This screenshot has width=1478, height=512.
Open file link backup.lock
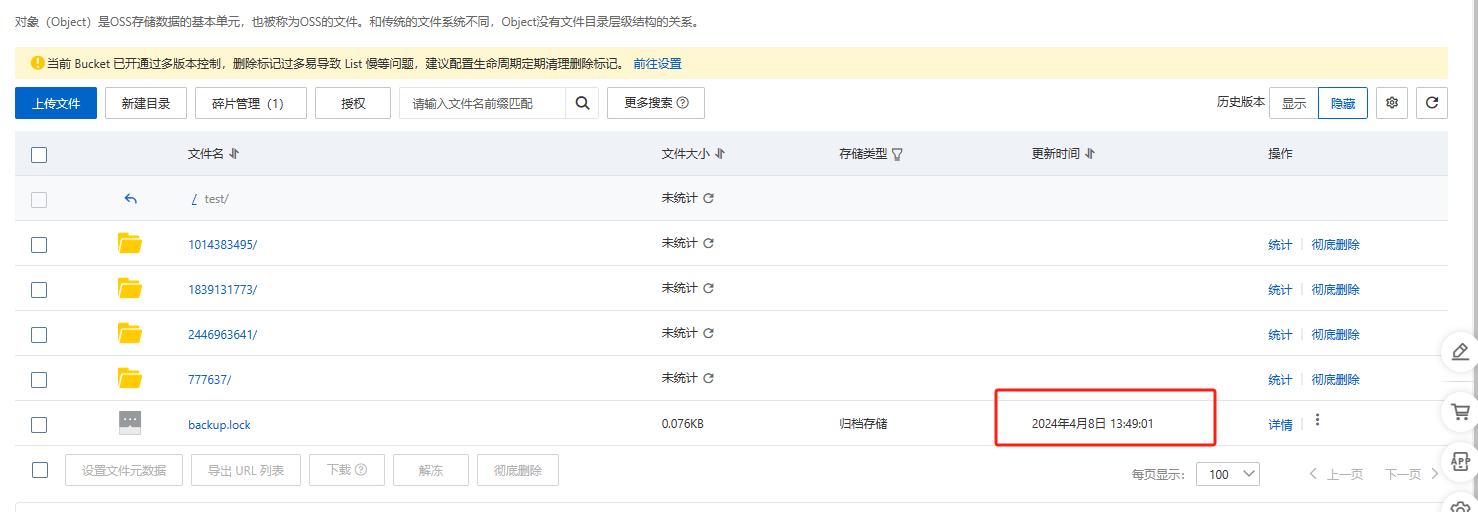click(219, 424)
